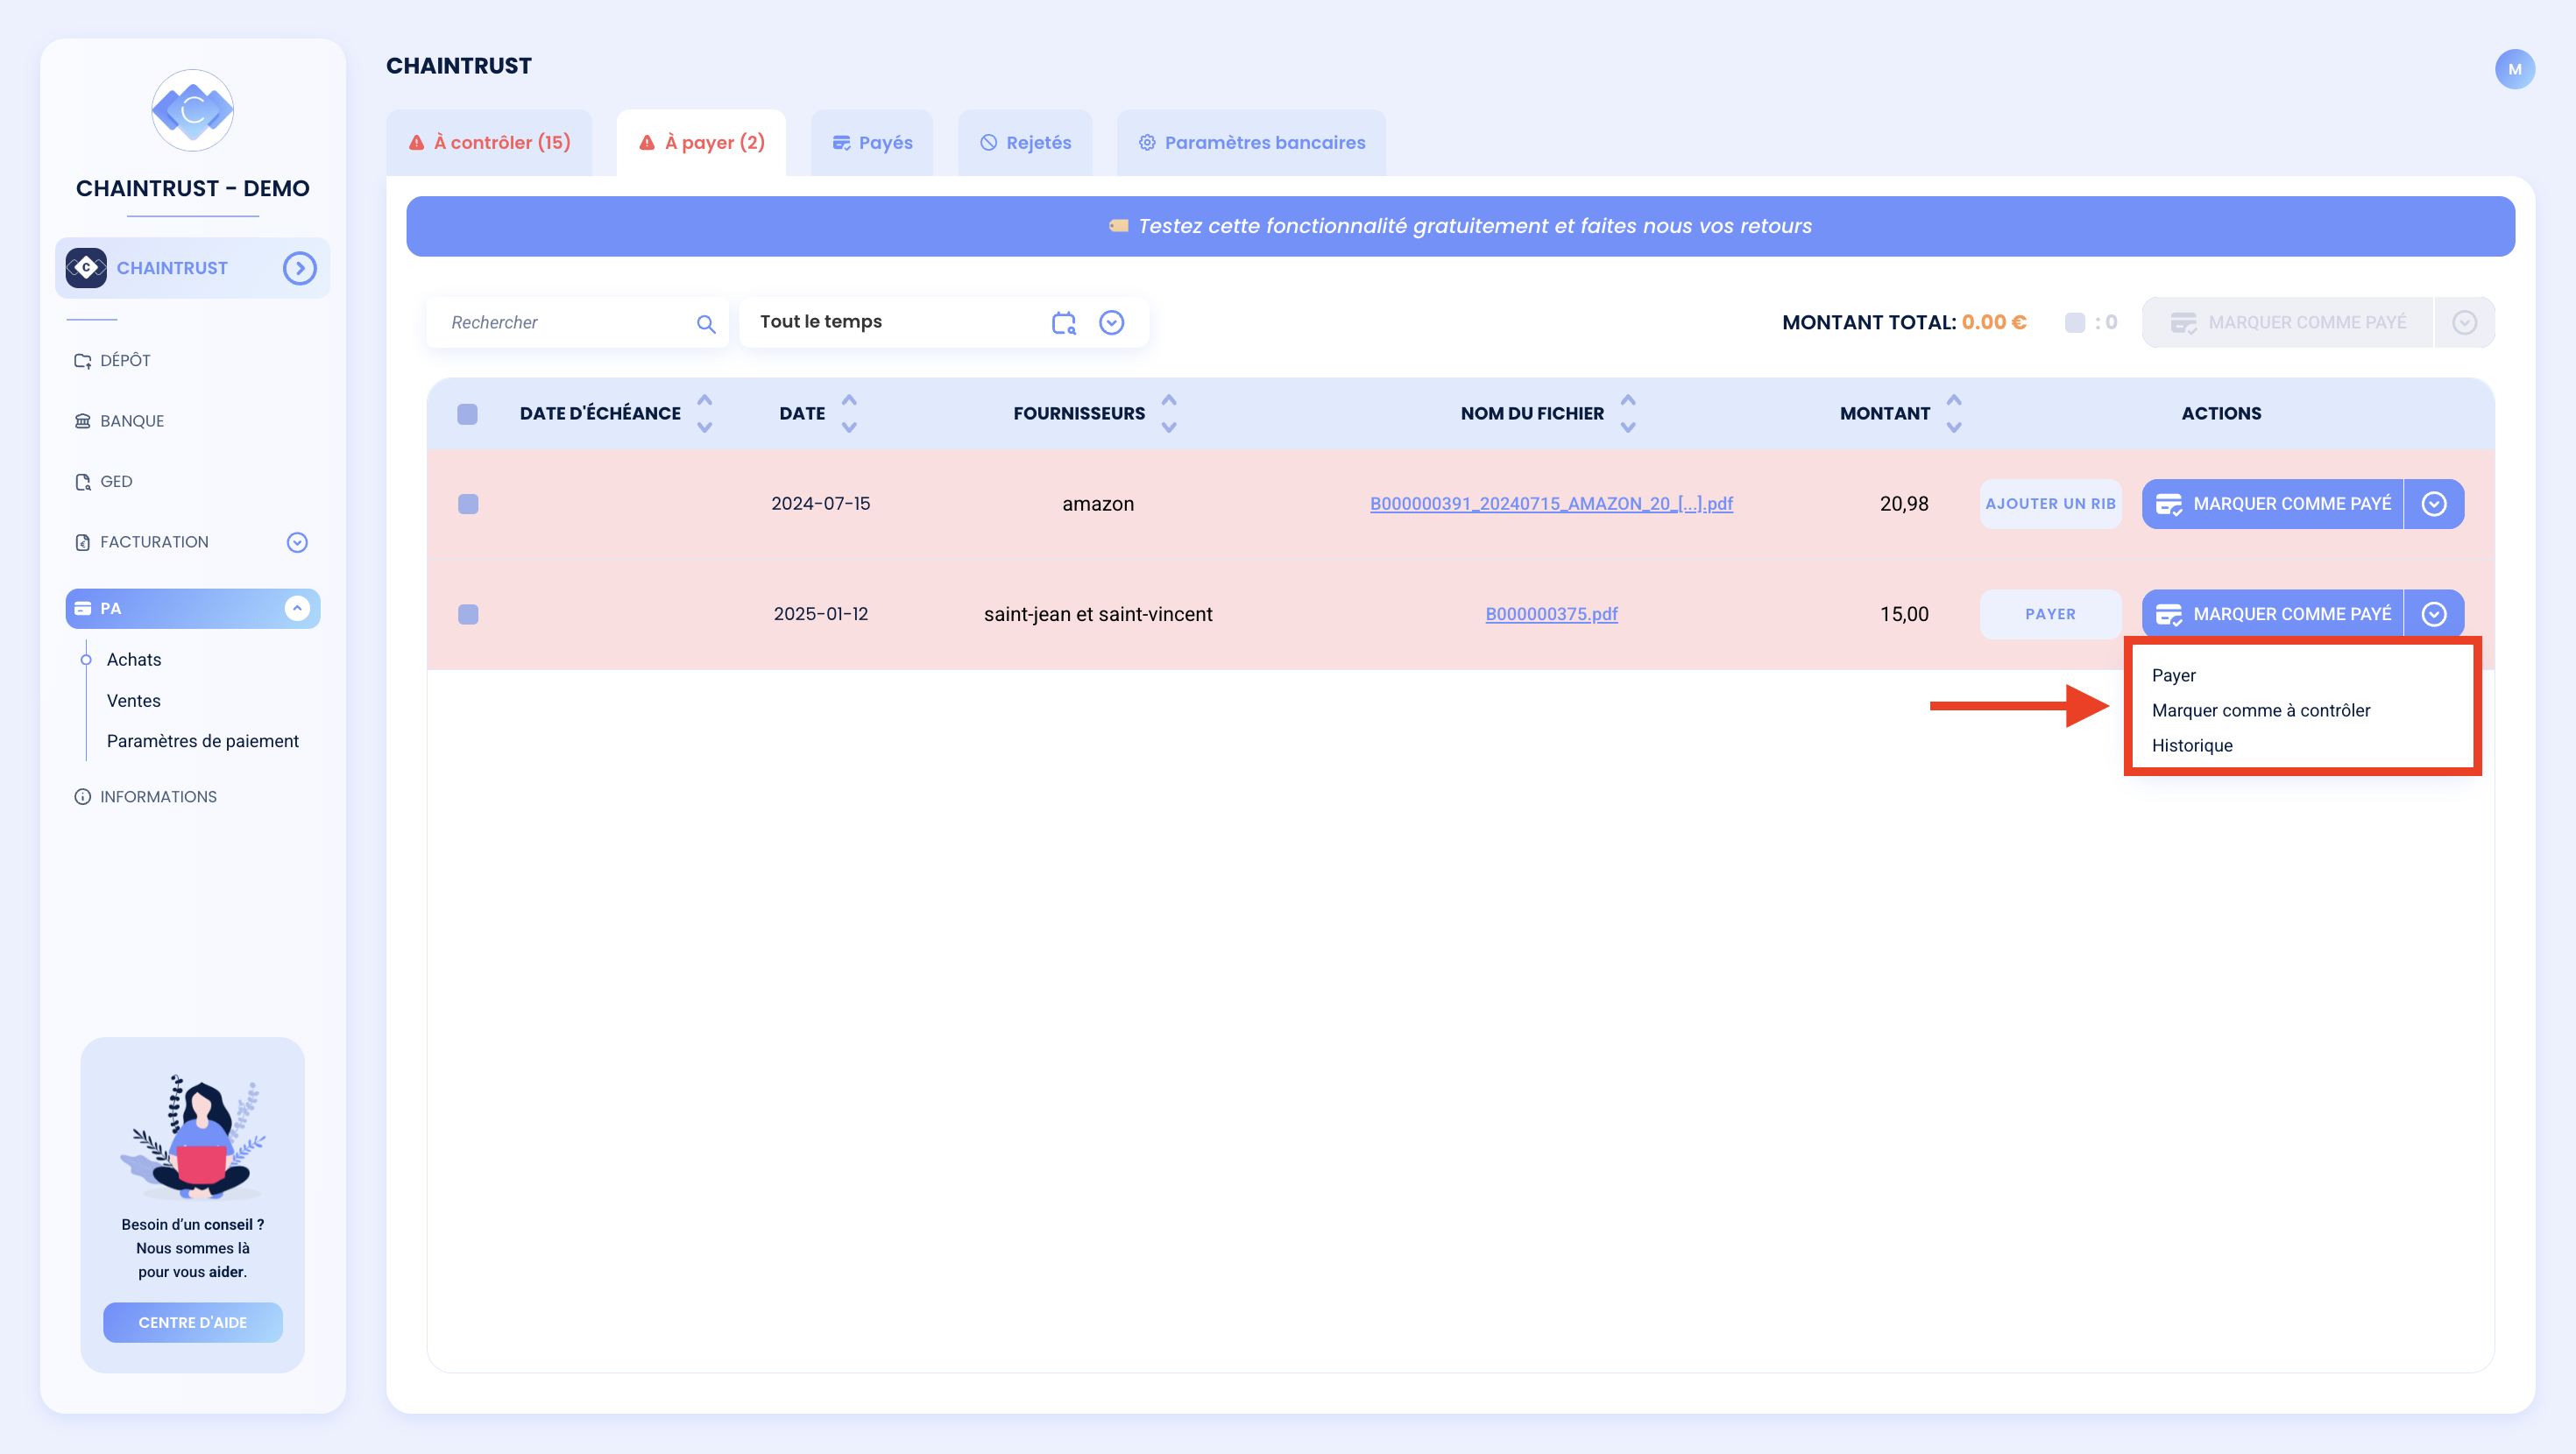Click PAYER for saint-jean et saint-vincent
Screen dimensions: 2576x1454
(x=2050, y=614)
